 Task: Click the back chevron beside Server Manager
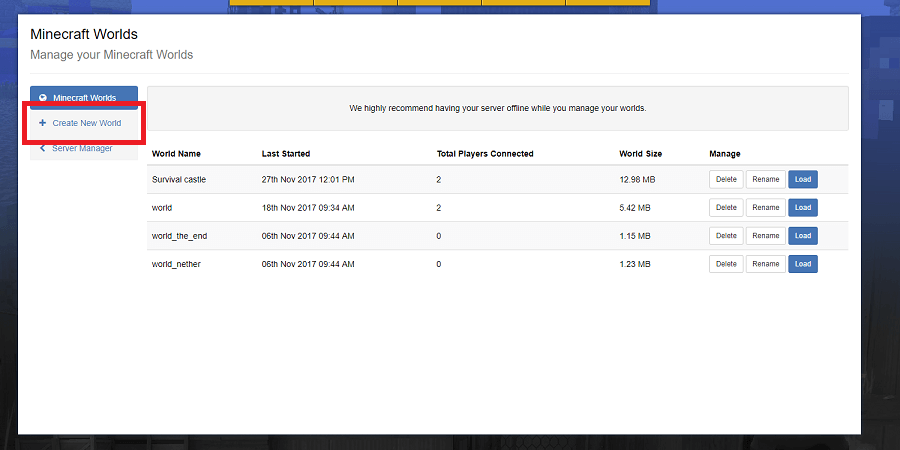pos(42,148)
